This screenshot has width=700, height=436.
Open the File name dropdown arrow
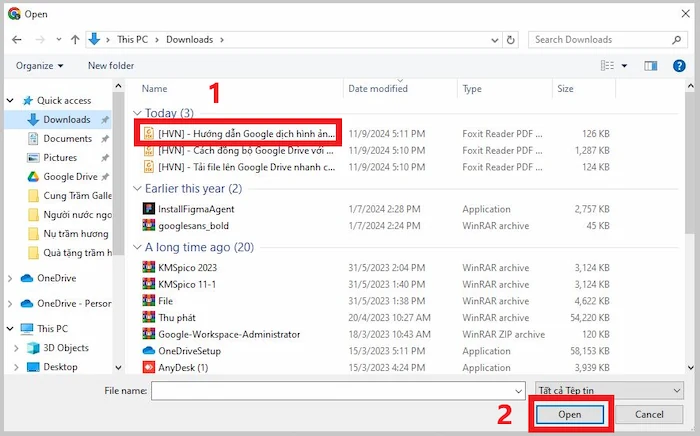tap(518, 391)
